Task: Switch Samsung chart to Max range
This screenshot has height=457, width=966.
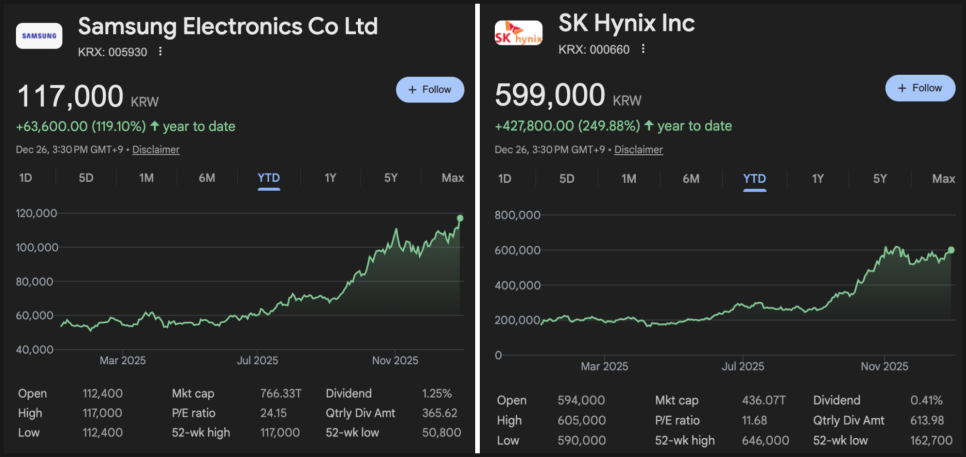Action: pyautogui.click(x=452, y=178)
